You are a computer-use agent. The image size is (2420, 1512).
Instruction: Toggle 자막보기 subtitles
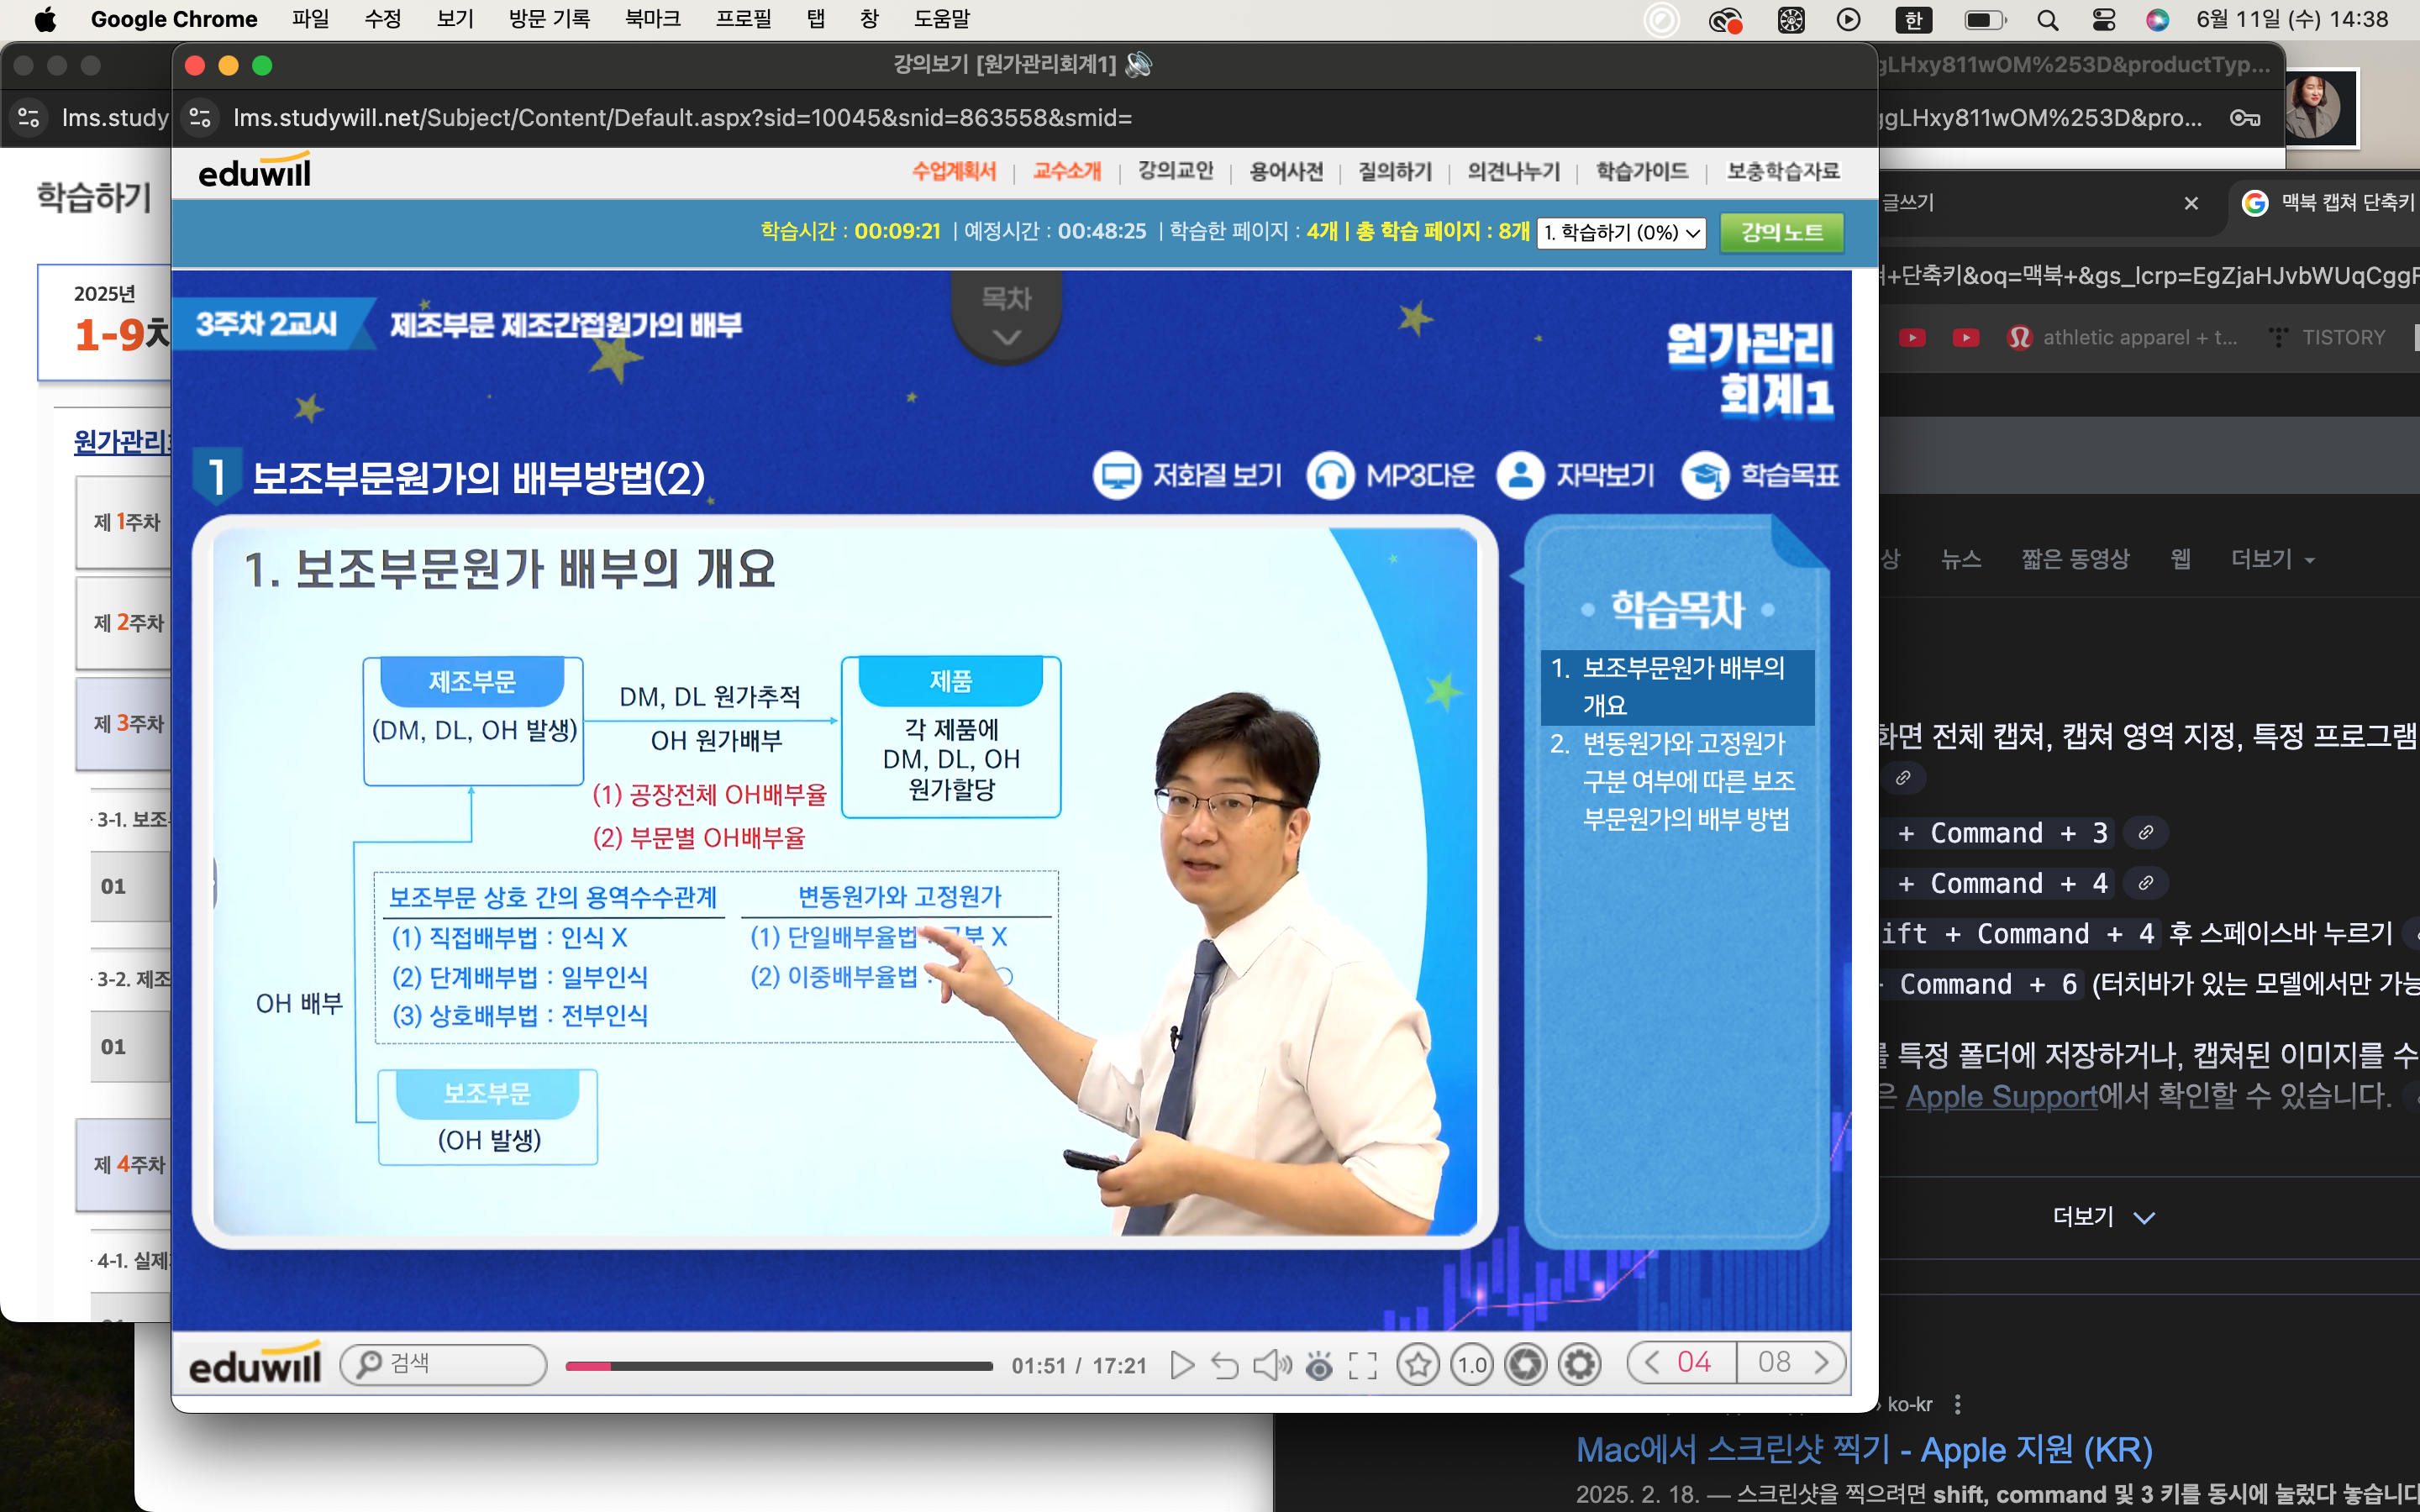[1576, 475]
